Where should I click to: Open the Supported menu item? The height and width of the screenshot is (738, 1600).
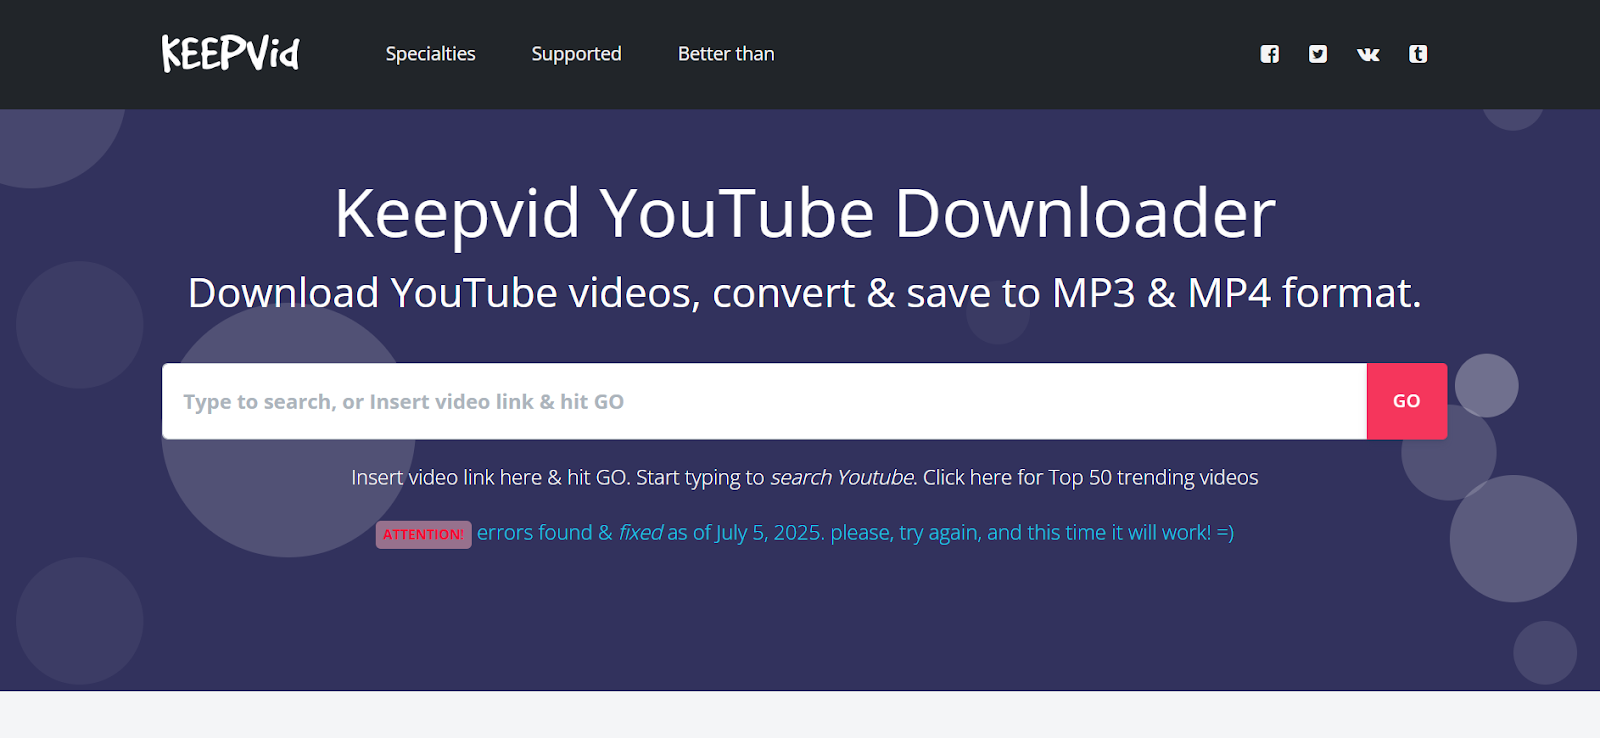point(576,54)
